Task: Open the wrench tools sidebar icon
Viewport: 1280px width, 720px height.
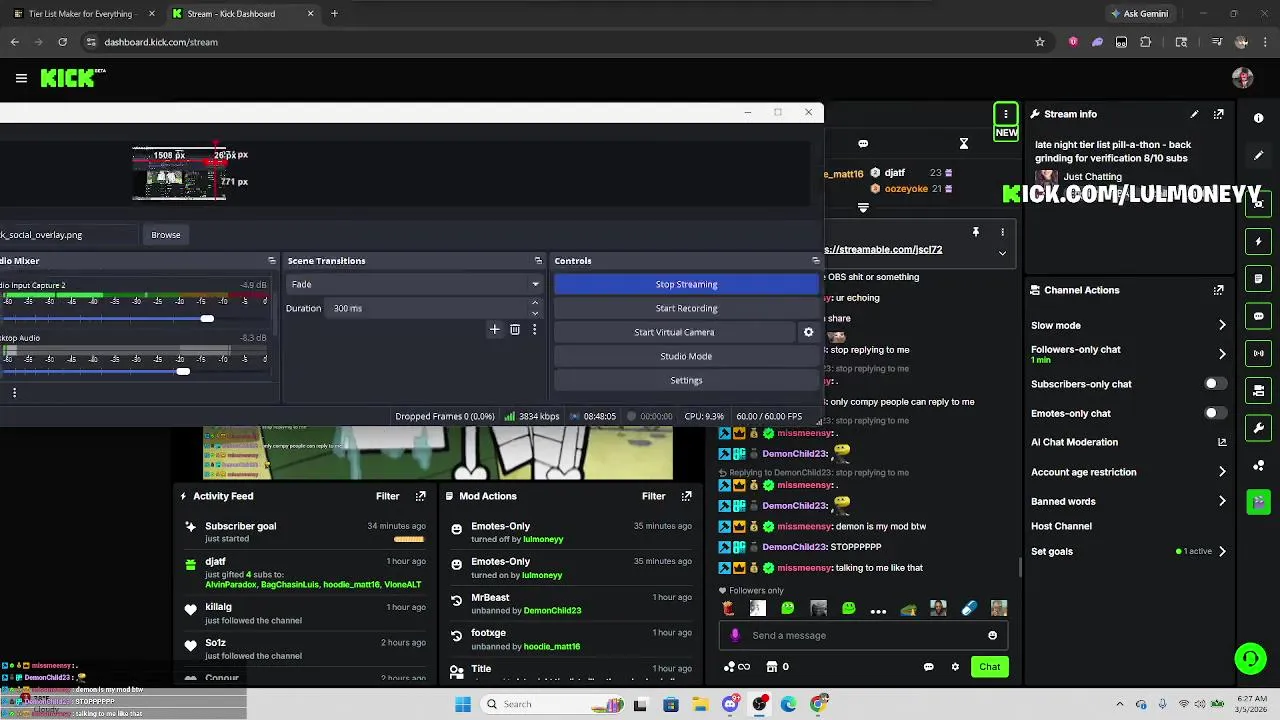Action: [1258, 428]
